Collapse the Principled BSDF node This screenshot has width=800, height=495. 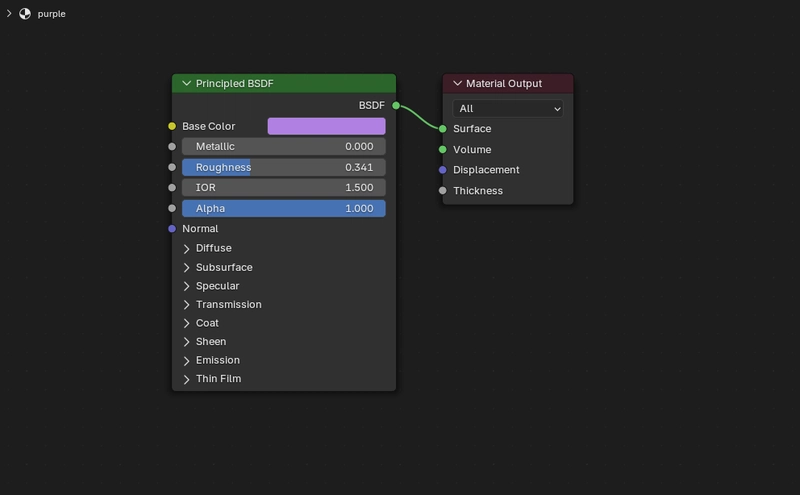[186, 83]
